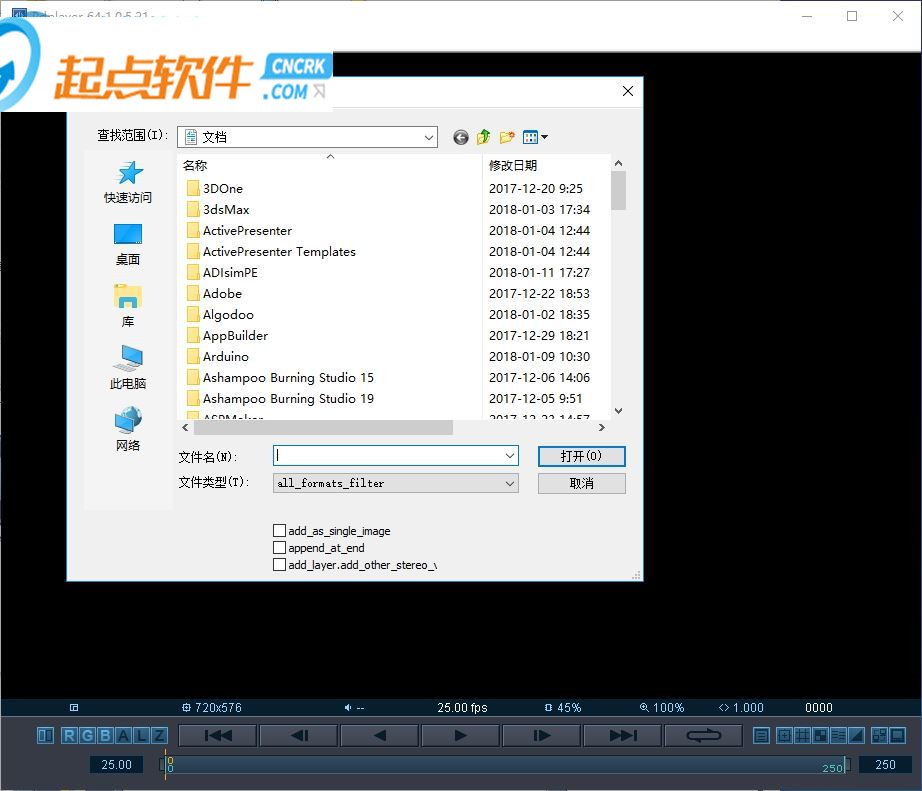Toggle loop playback mode
The width and height of the screenshot is (922, 791).
coord(703,735)
